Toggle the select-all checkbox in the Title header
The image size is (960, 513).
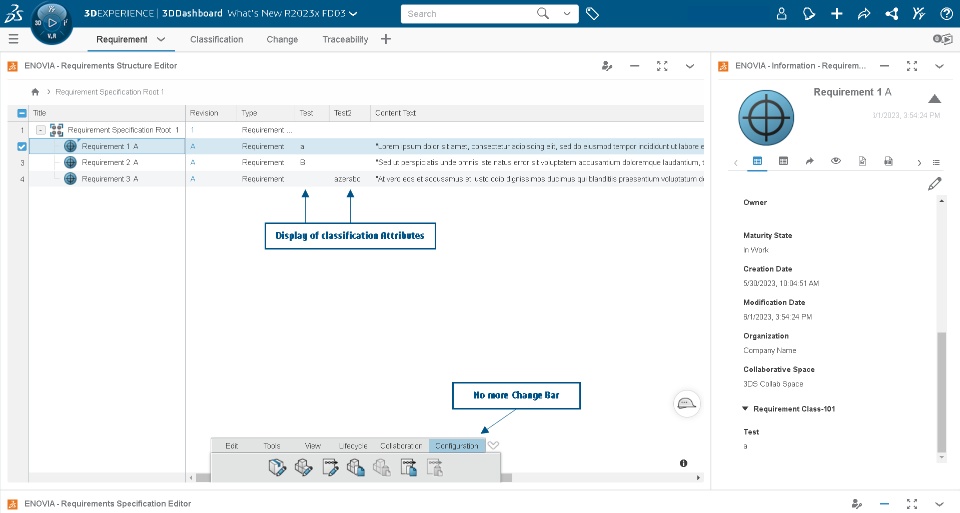pyautogui.click(x=21, y=113)
